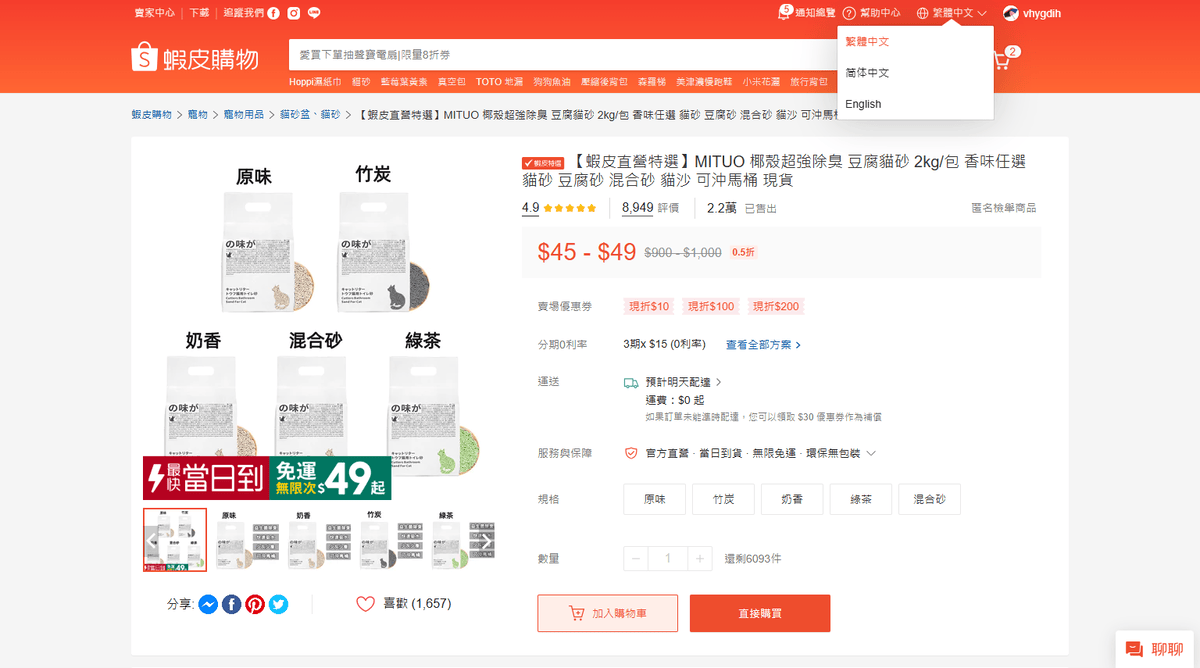Open the 聊聊 chat button
Screen dimensions: 1200x668
pos(1155,649)
